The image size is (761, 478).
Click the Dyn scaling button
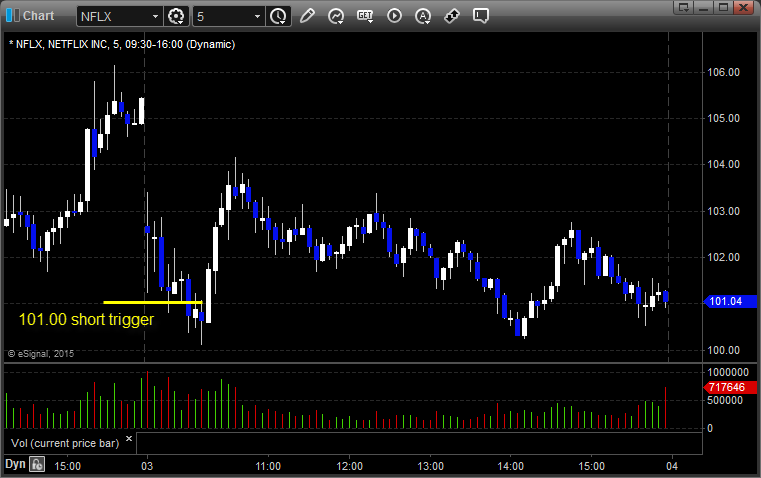[x=15, y=464]
